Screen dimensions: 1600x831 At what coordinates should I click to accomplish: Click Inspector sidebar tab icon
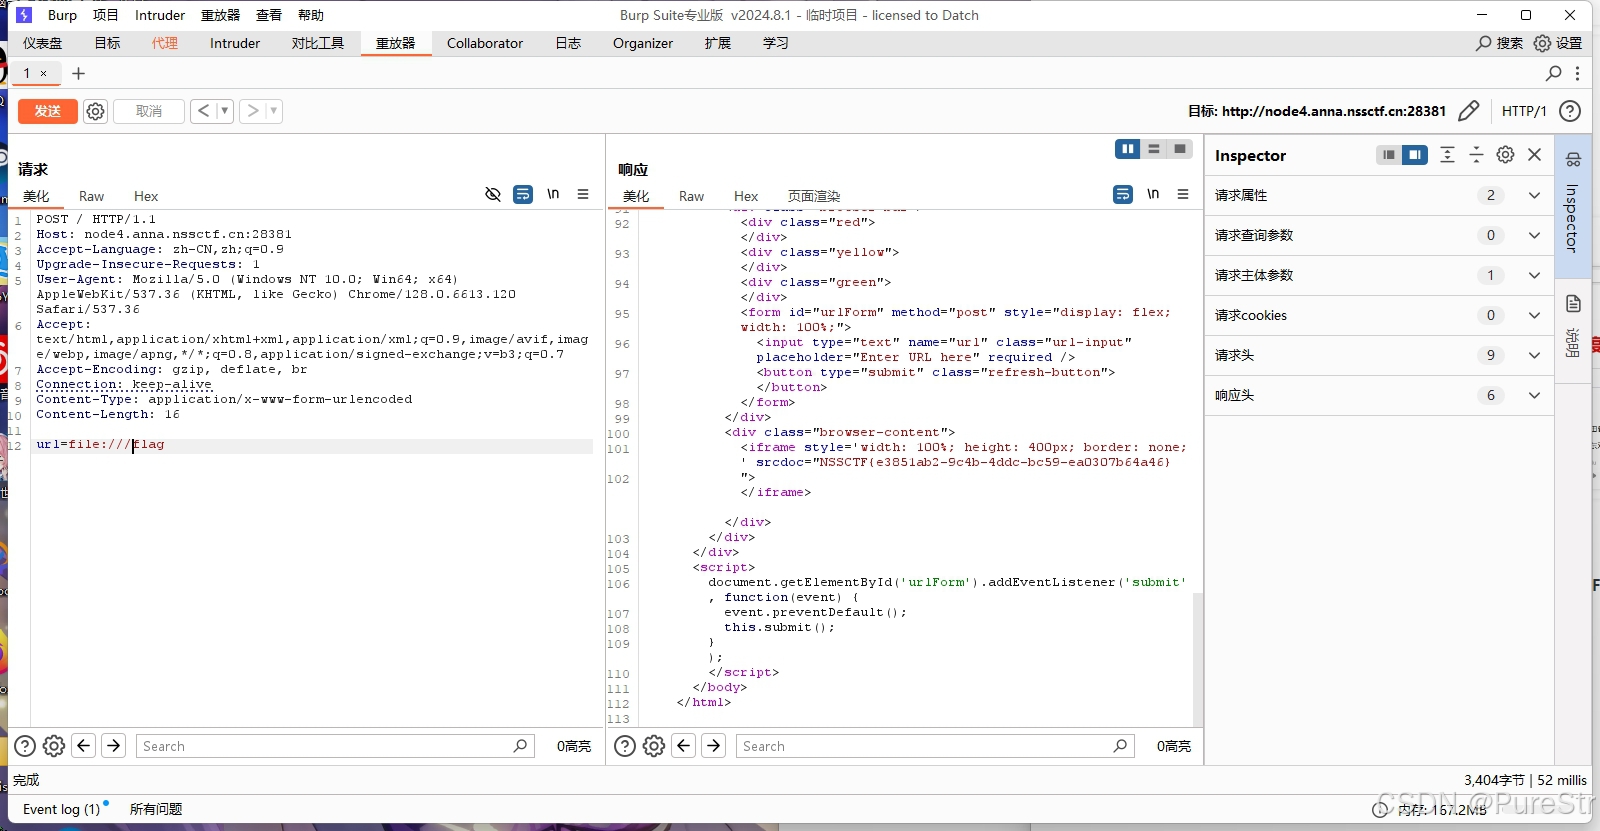(1573, 160)
